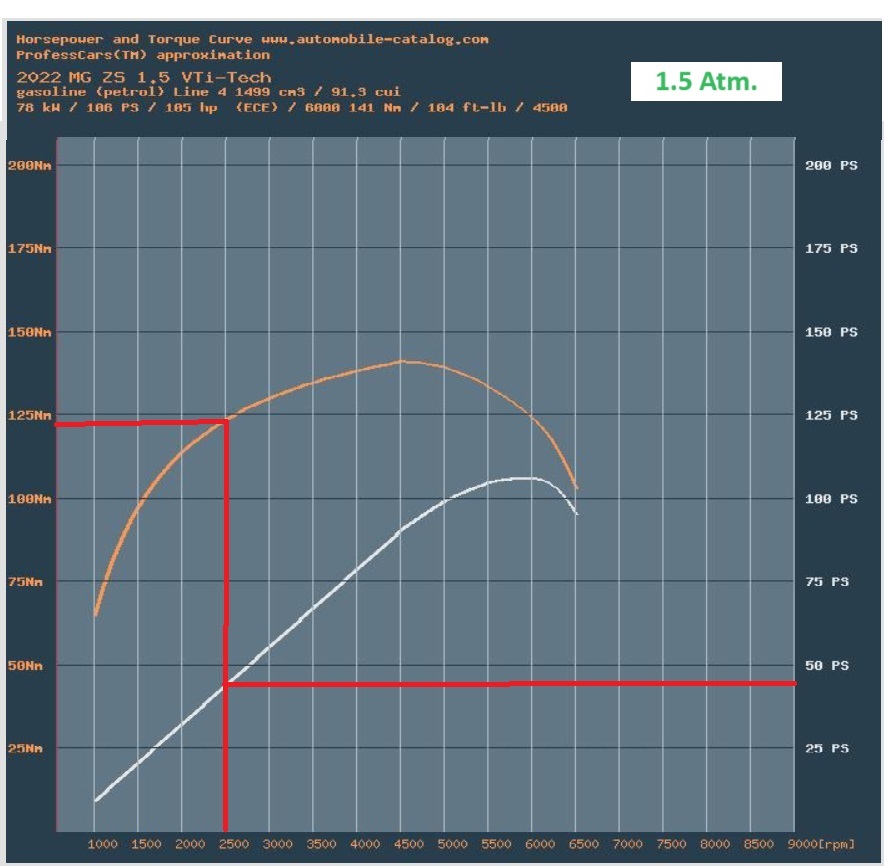Click the '200 PS' power axis label

(831, 165)
